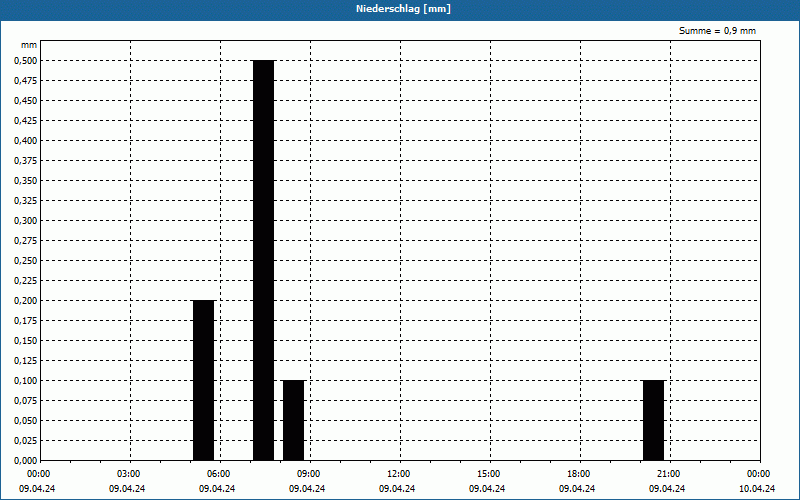Select the 0,100 mm bar before 09:00
Viewport: 800px width, 500px height.
(x=293, y=420)
